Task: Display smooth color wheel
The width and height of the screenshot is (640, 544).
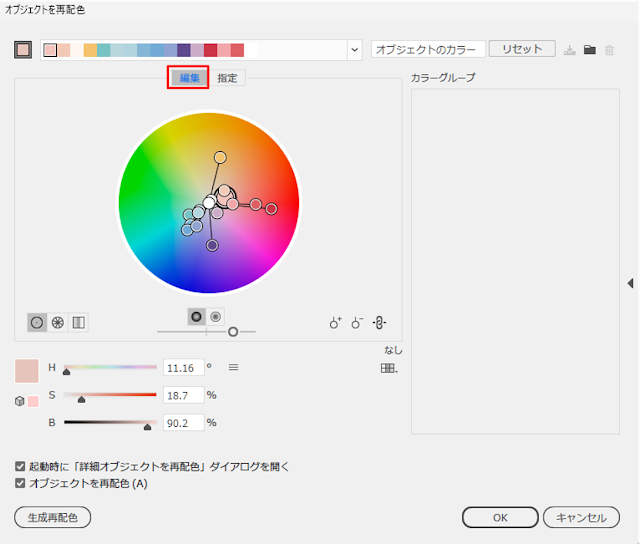Action: coord(37,323)
